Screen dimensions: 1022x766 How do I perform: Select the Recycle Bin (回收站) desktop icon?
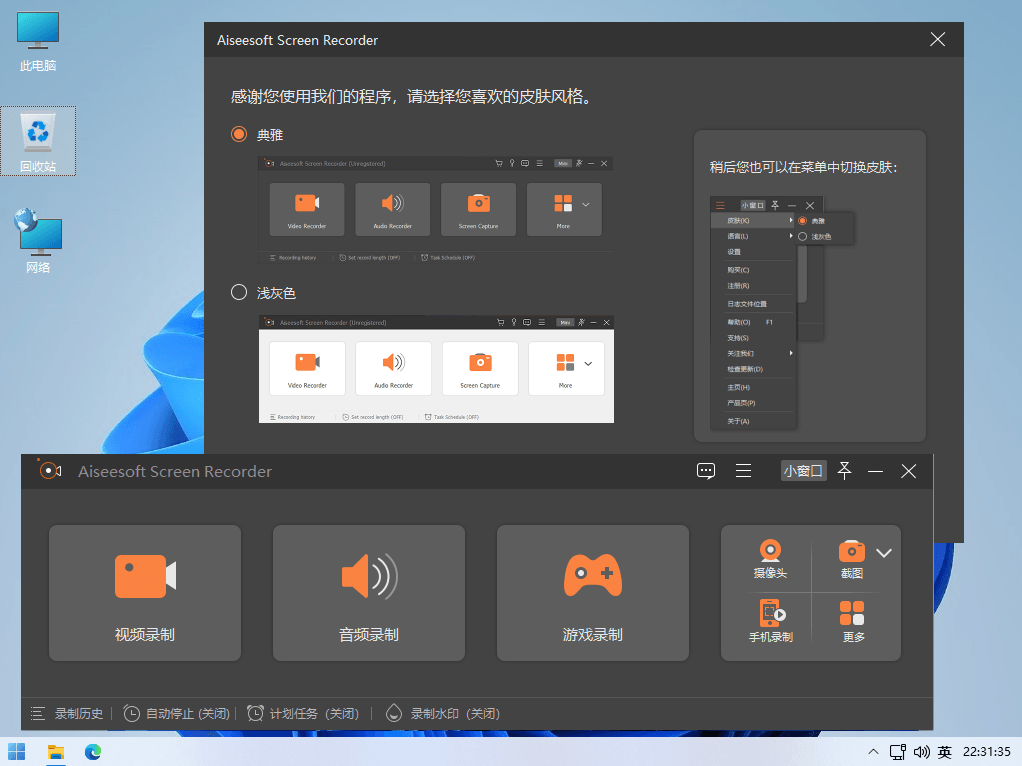pos(38,141)
